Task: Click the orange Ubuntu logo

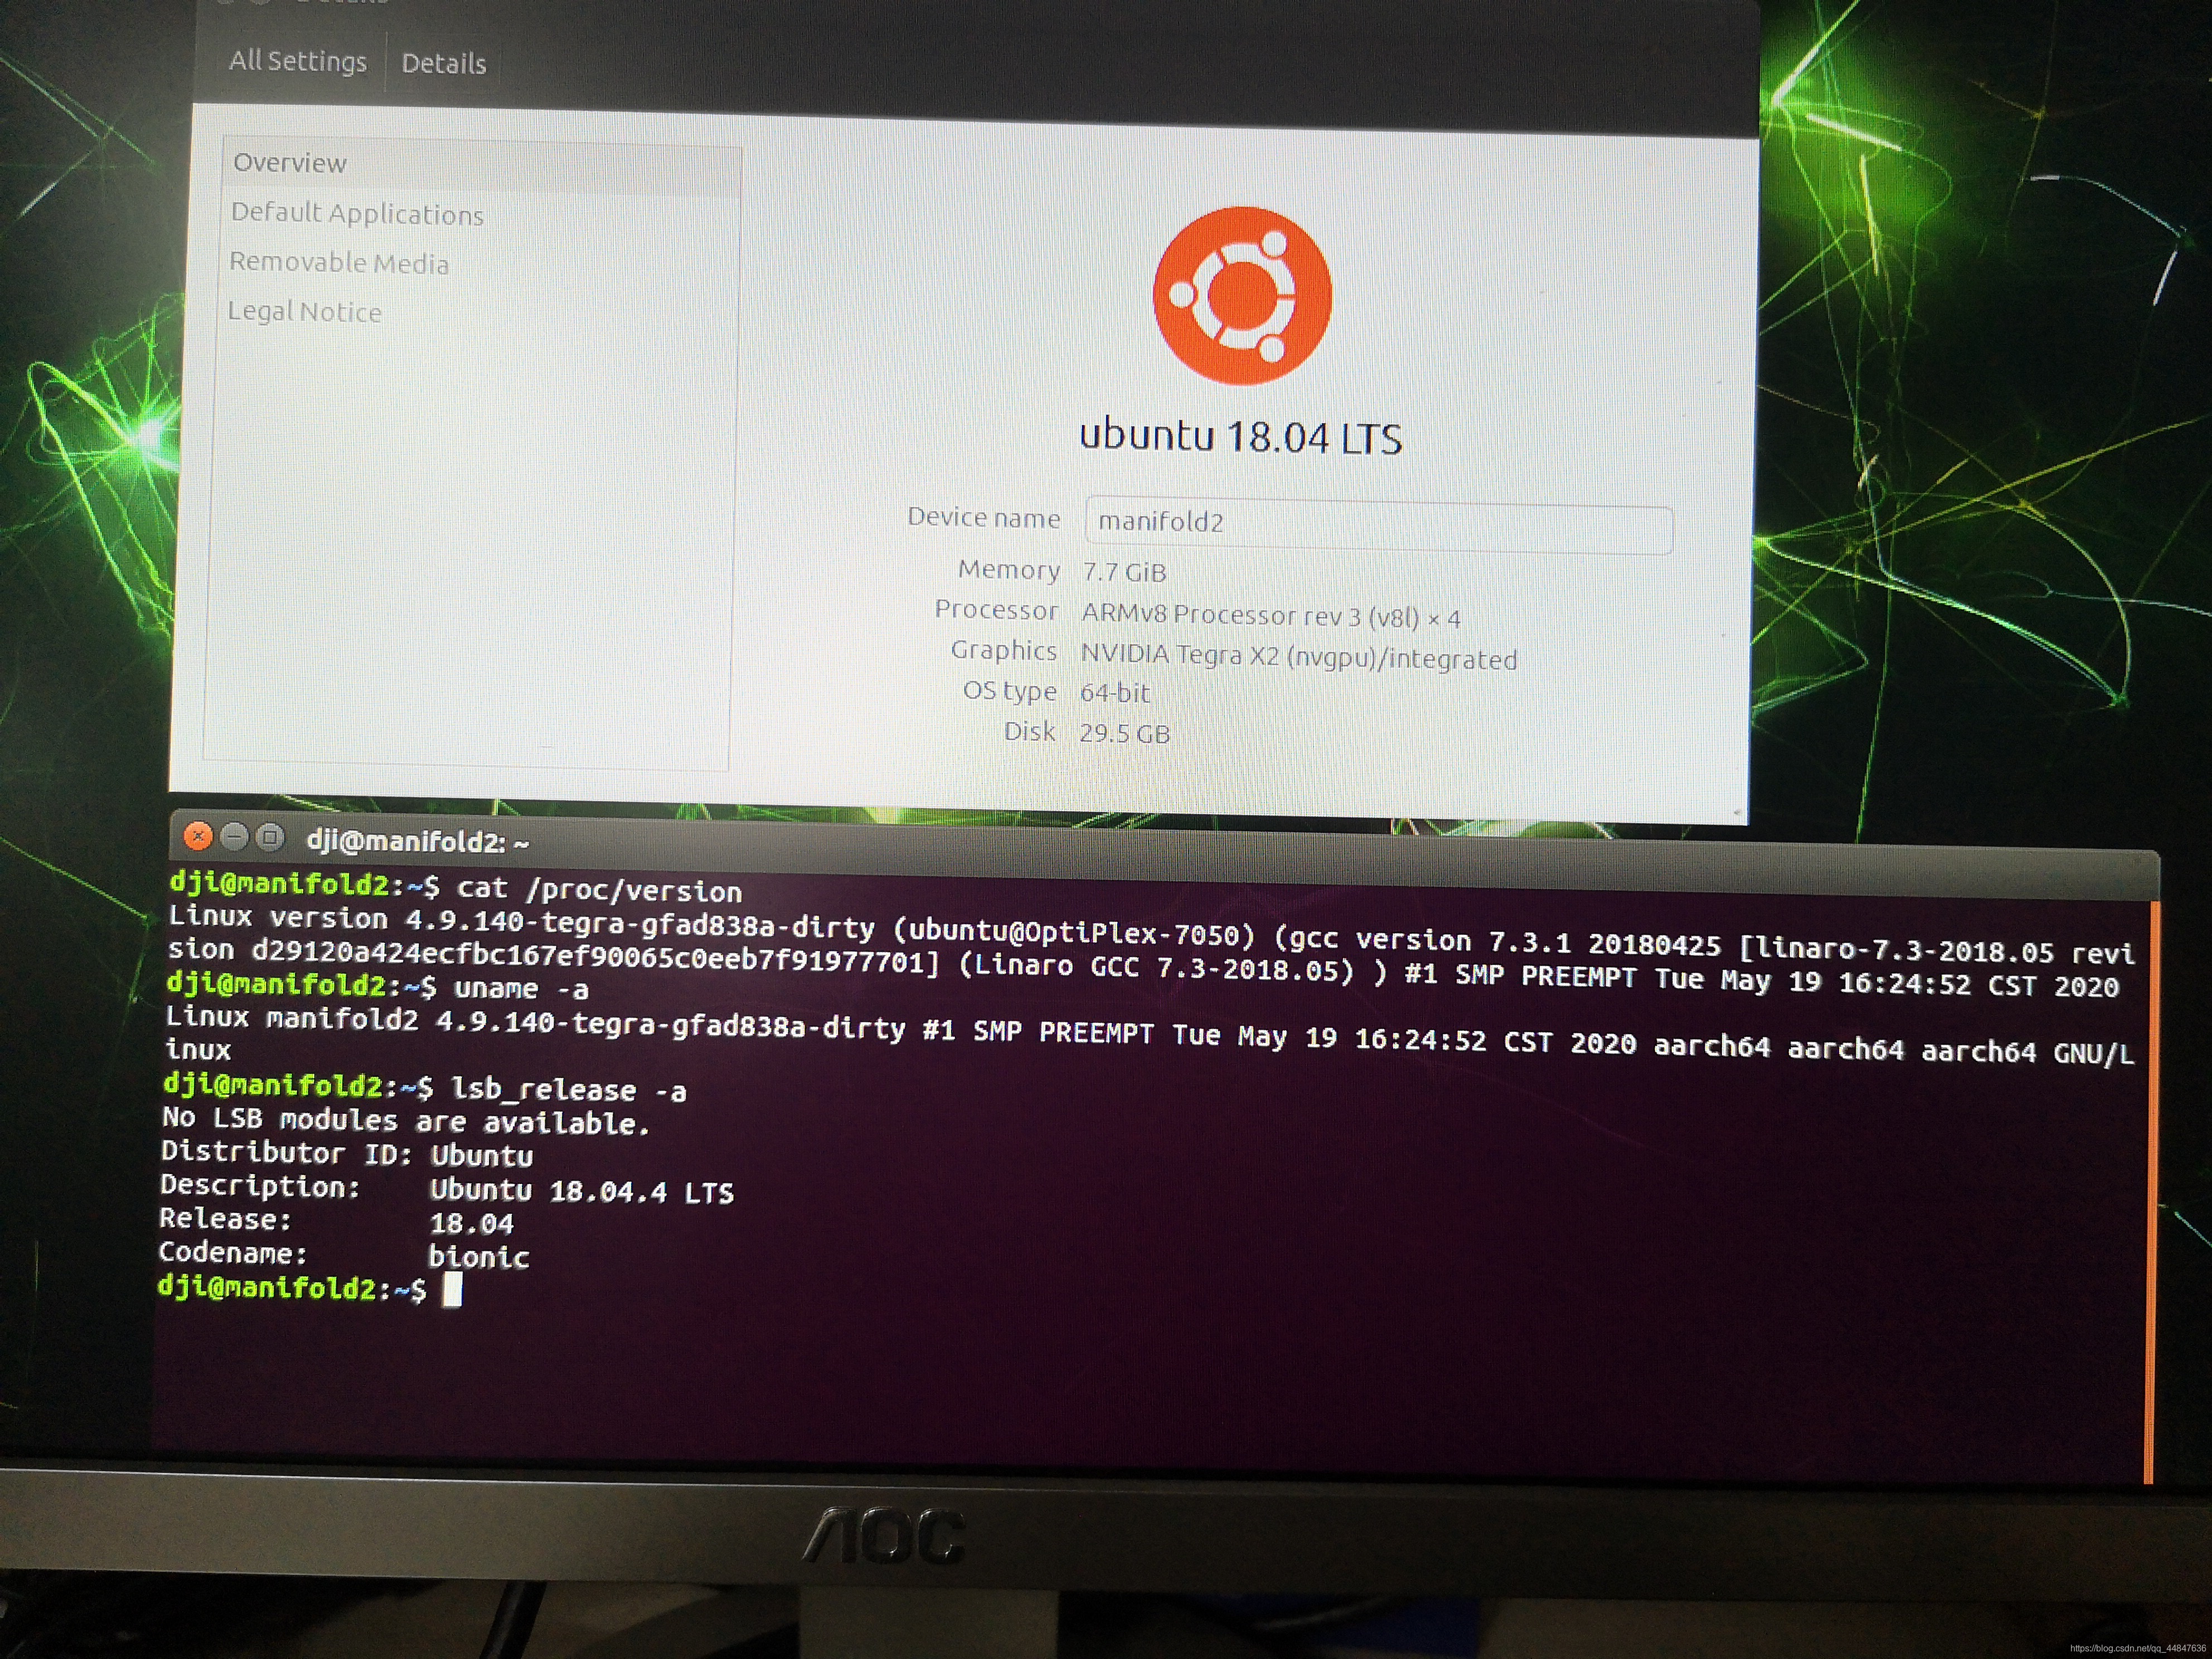Action: [1241, 296]
